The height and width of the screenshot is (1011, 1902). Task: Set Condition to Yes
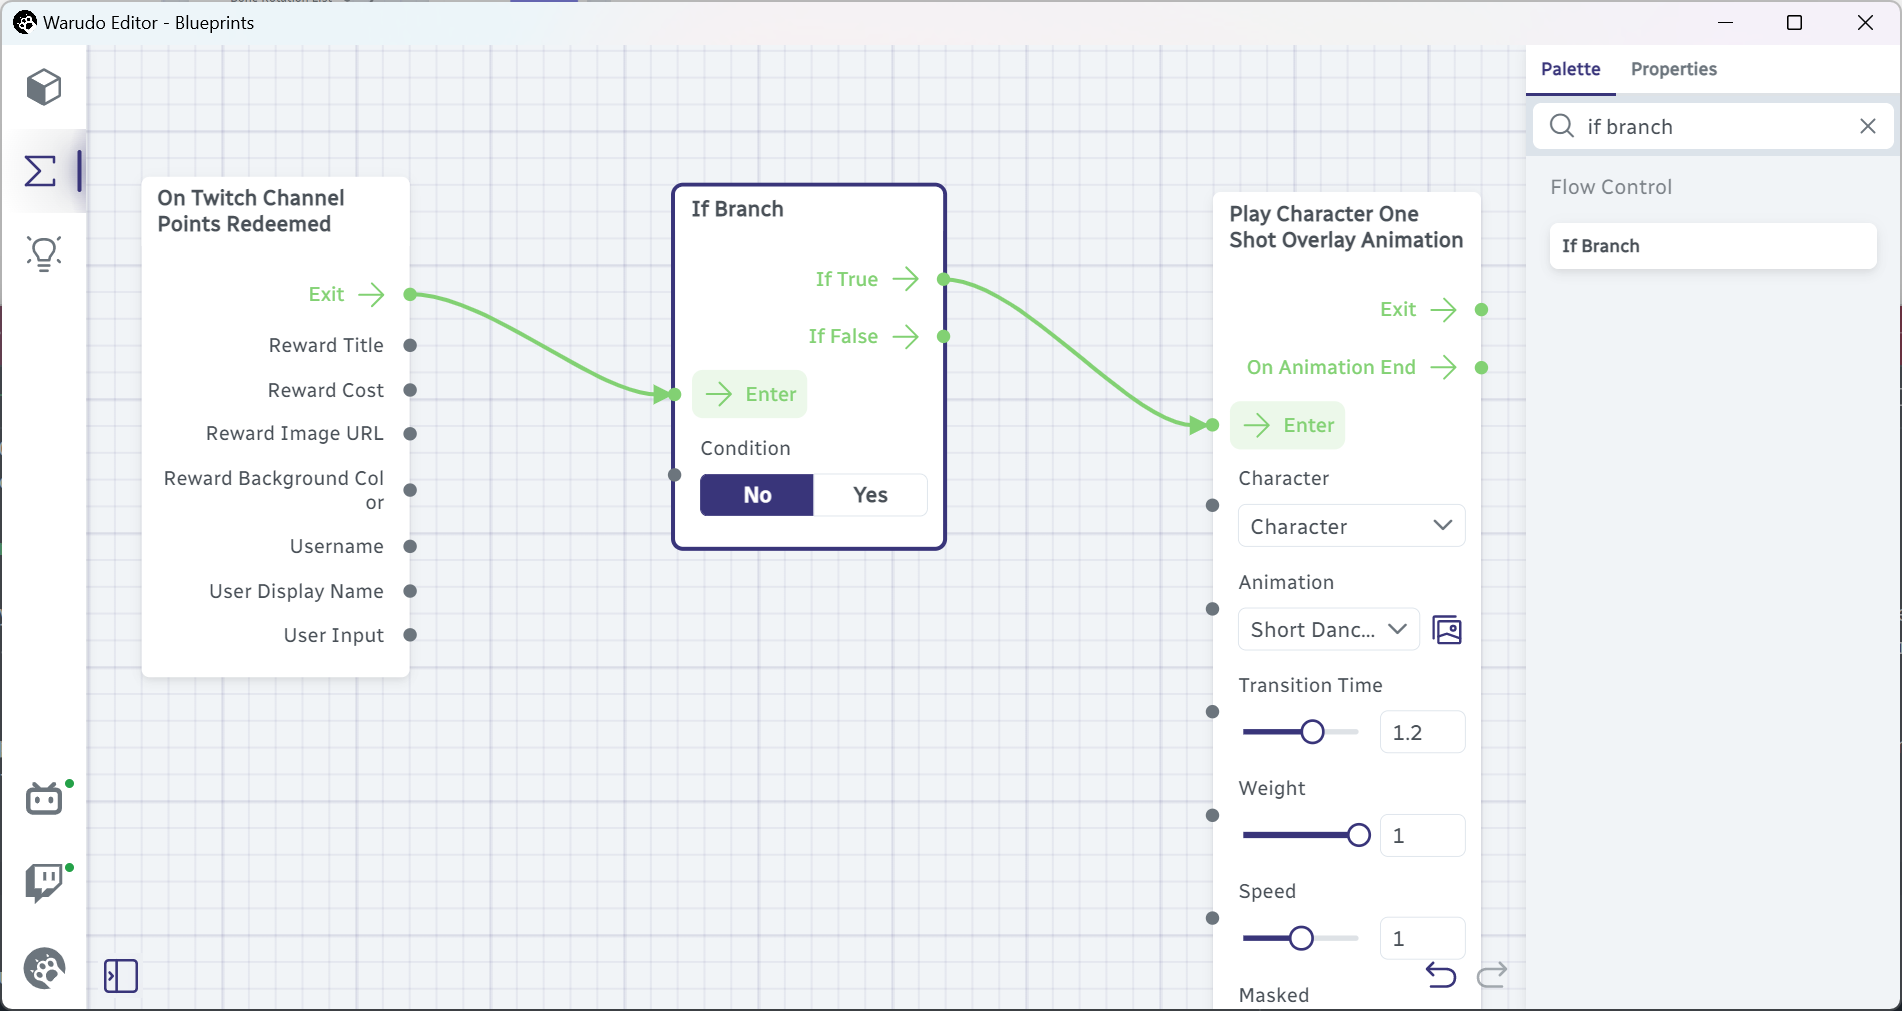click(870, 495)
